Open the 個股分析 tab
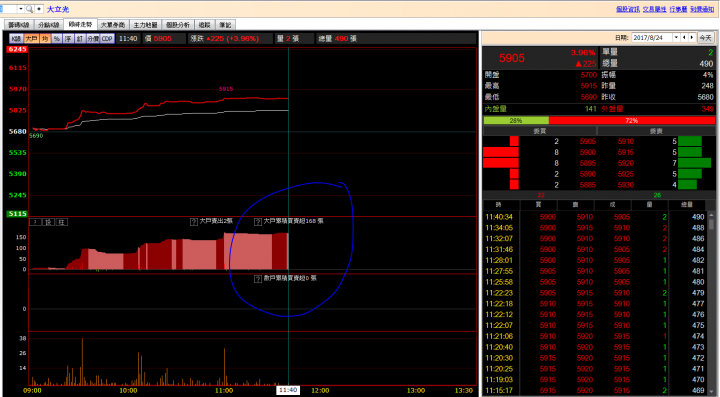The width and height of the screenshot is (720, 397). (x=178, y=25)
